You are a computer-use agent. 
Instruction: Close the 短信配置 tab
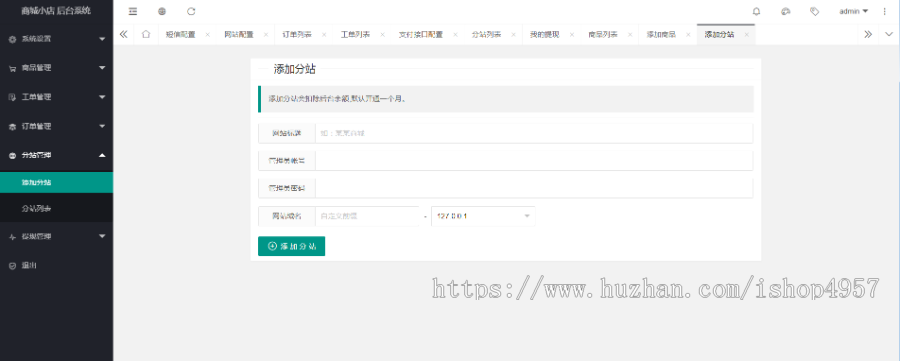207,34
